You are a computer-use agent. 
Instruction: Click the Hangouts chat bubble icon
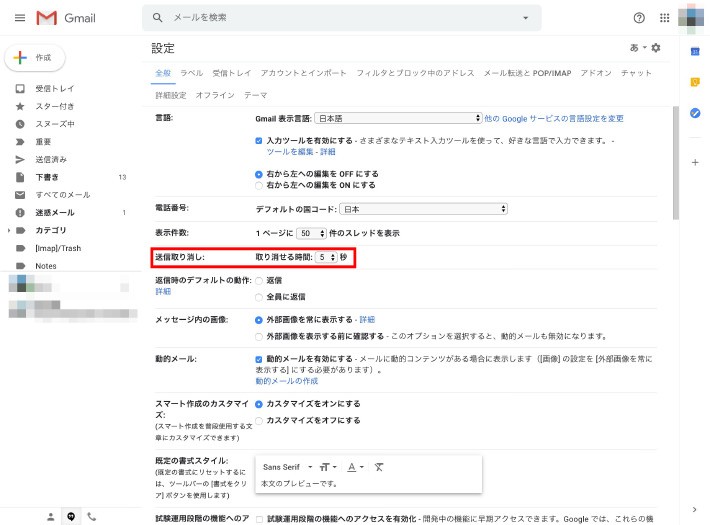click(71, 516)
